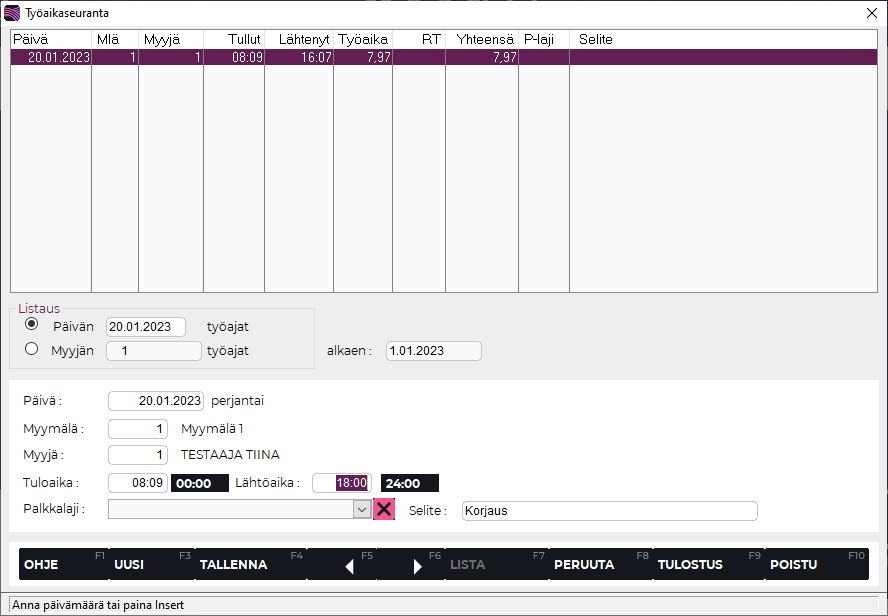Viewport: 888px width, 616px height.
Task: Select the Päivän työajat radio button
Action: tap(32, 325)
